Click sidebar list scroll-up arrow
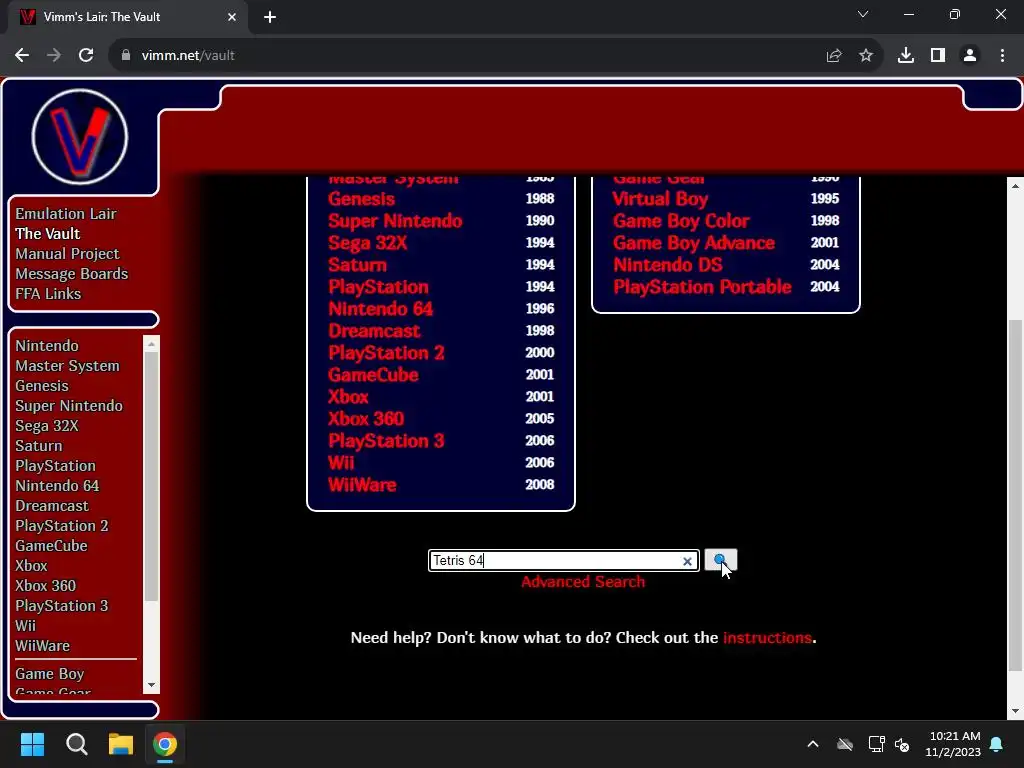1024x768 pixels. 152,344
